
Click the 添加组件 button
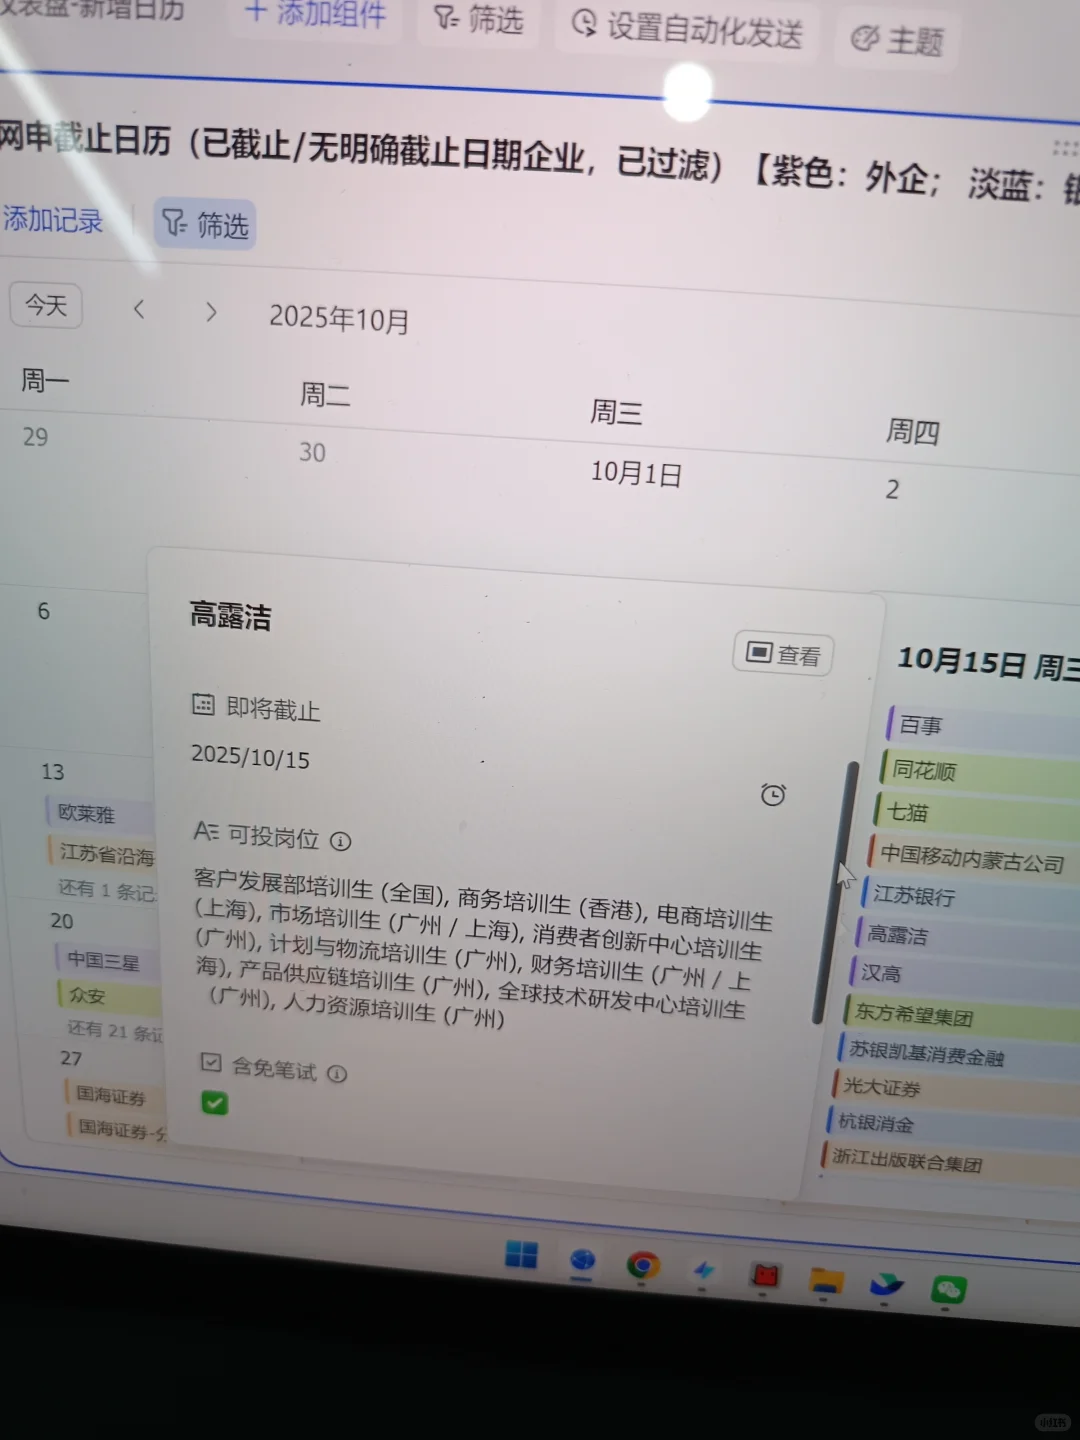point(317,13)
